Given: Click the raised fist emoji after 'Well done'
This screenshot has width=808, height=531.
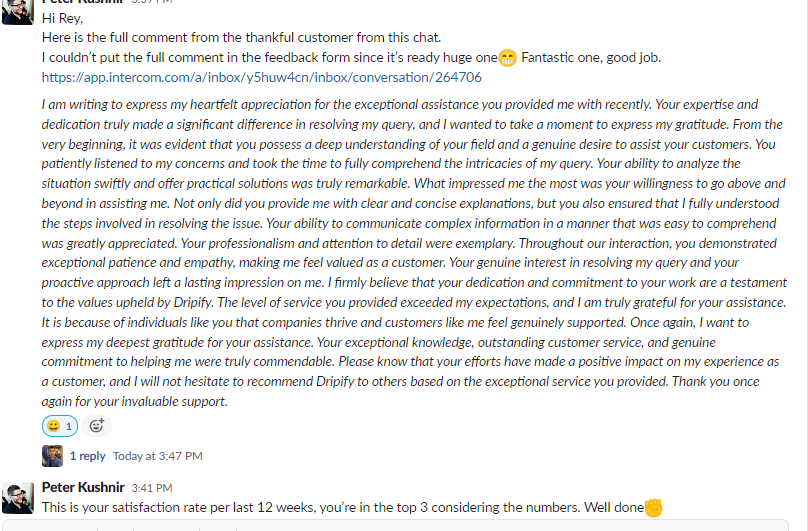Looking at the screenshot, I should coord(654,507).
